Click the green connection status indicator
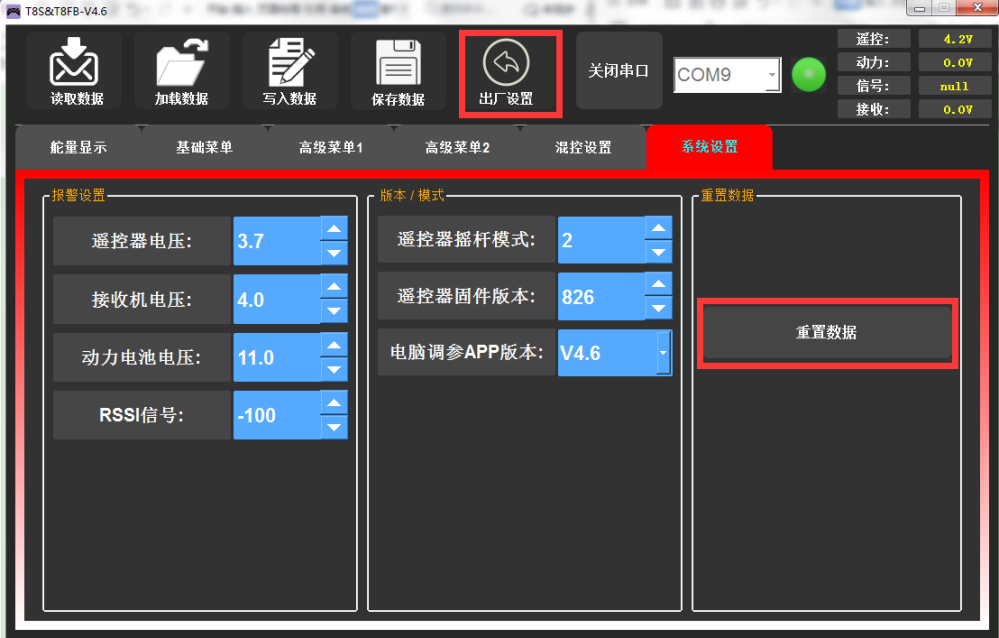 coord(808,75)
